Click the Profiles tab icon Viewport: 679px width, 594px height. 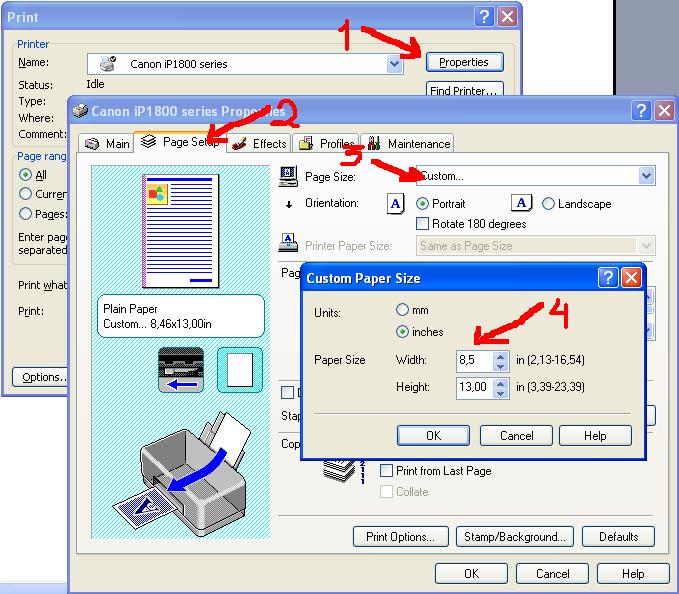click(306, 143)
